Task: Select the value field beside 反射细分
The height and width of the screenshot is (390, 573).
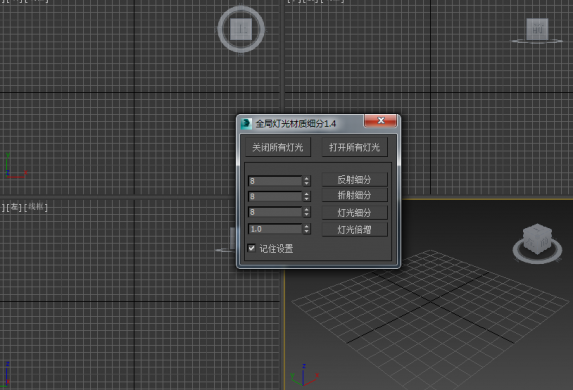Action: (275, 181)
